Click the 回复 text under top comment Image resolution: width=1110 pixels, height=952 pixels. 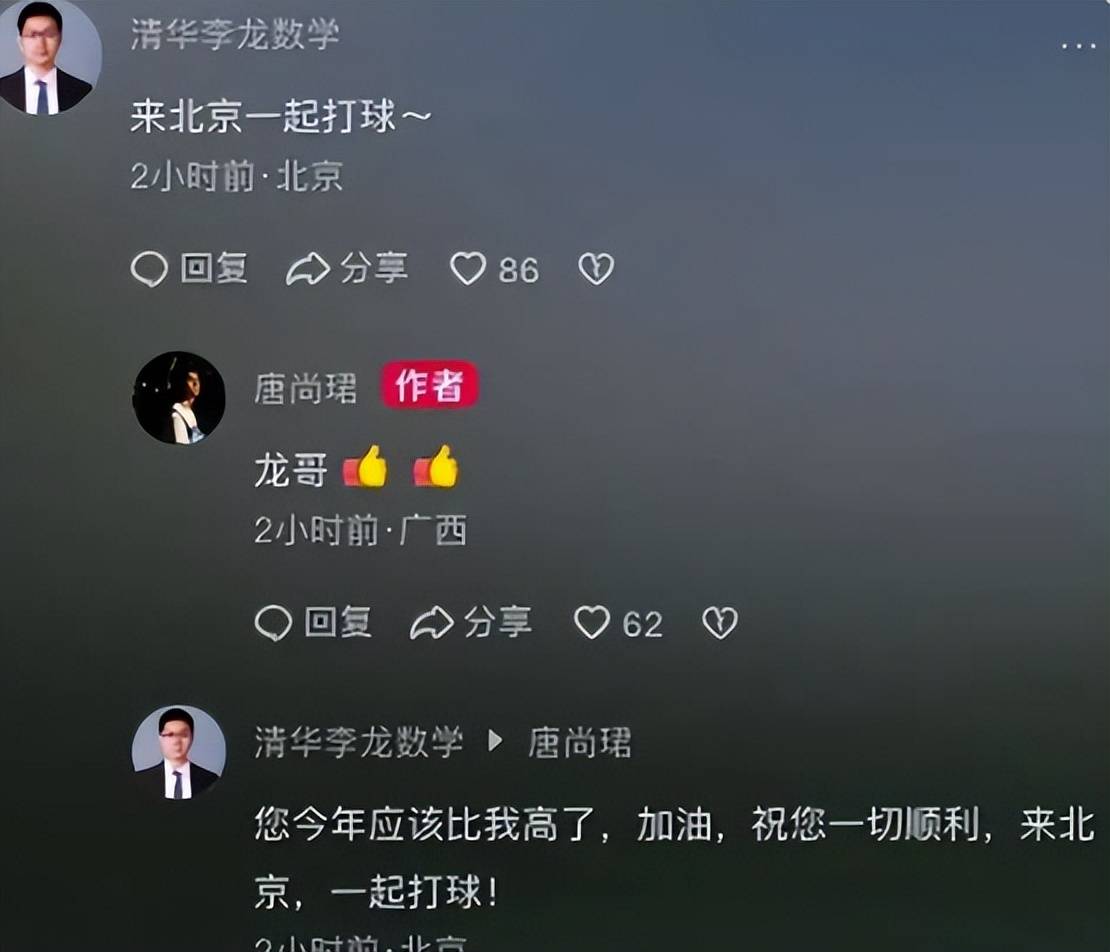(214, 268)
